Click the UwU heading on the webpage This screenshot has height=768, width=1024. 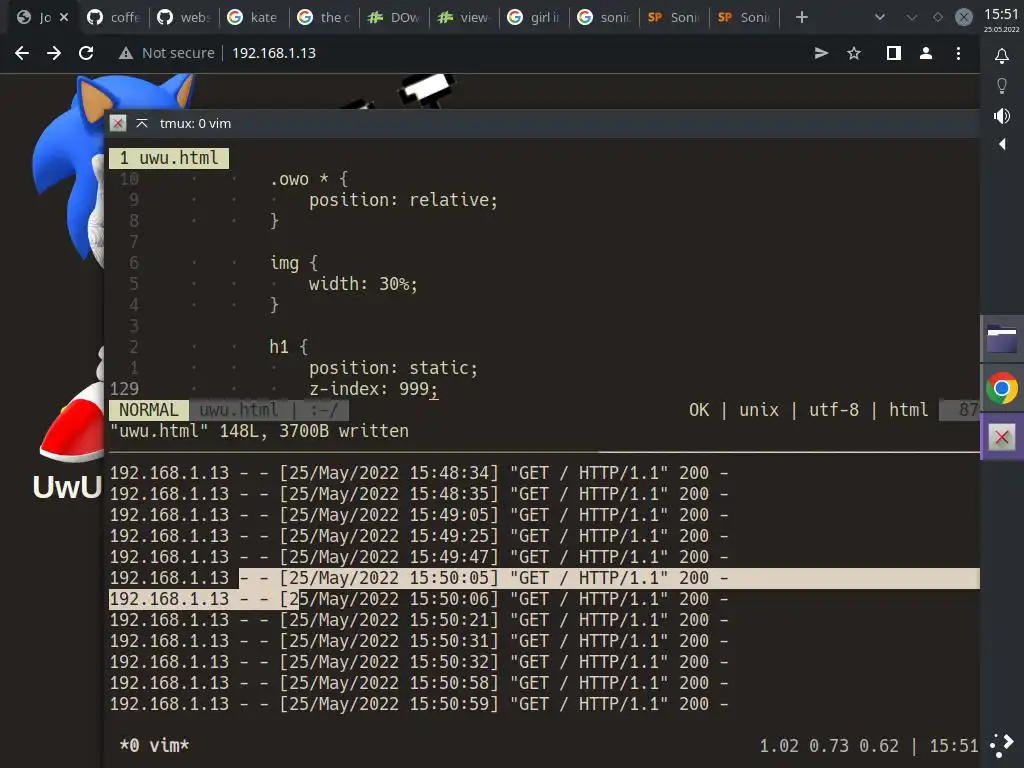67,487
